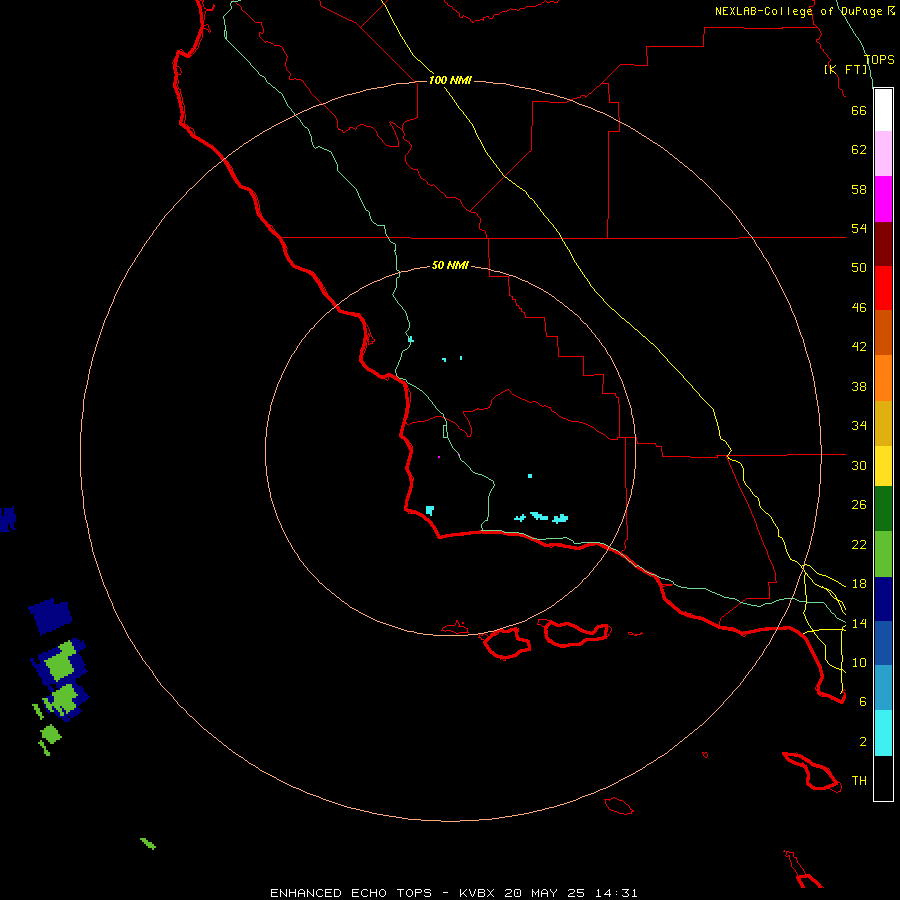This screenshot has height=900, width=900.
Task: Click the bright red legend swatch
Action: (883, 288)
